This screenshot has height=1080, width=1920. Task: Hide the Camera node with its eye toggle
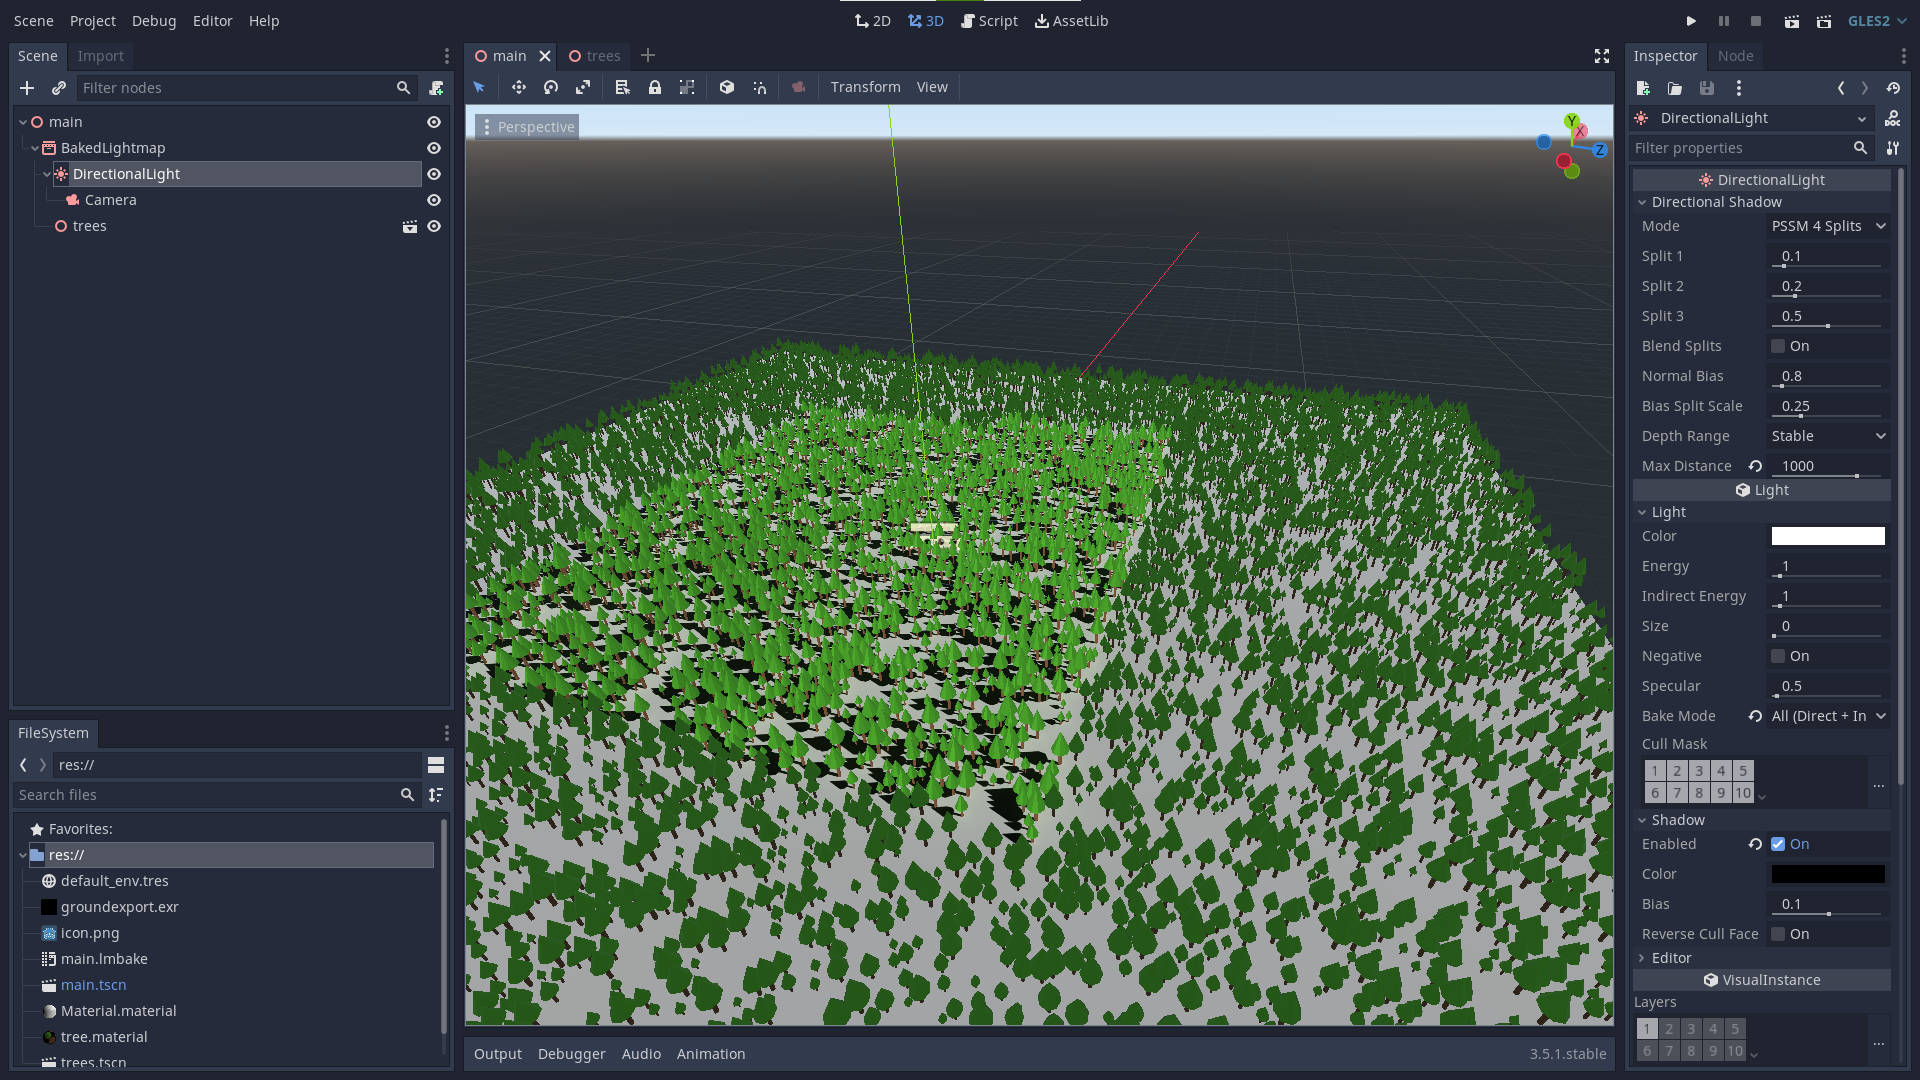[433, 200]
